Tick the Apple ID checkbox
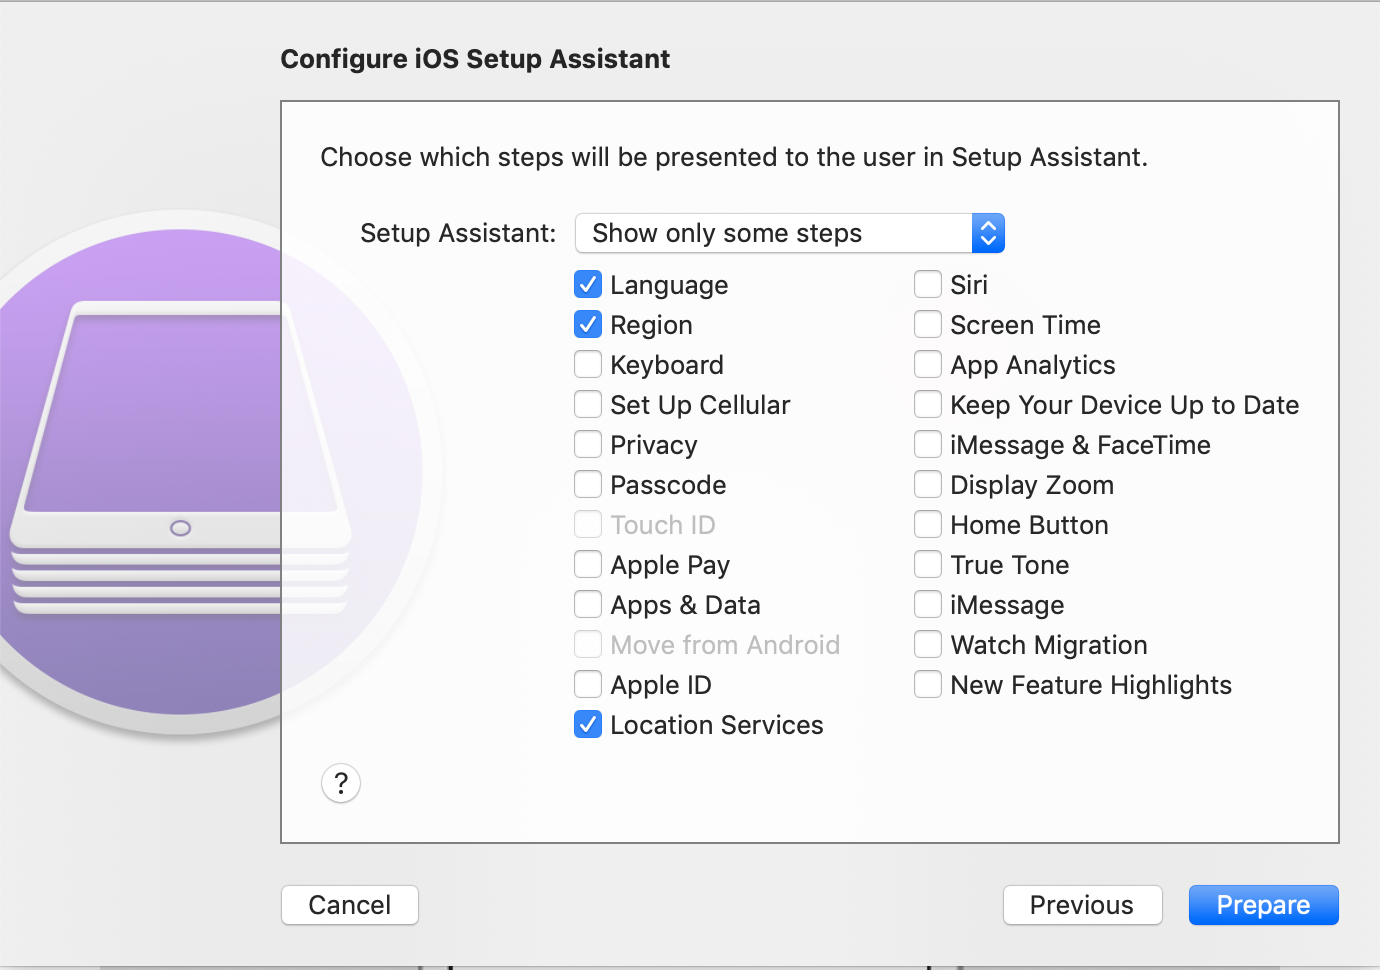 pyautogui.click(x=588, y=685)
